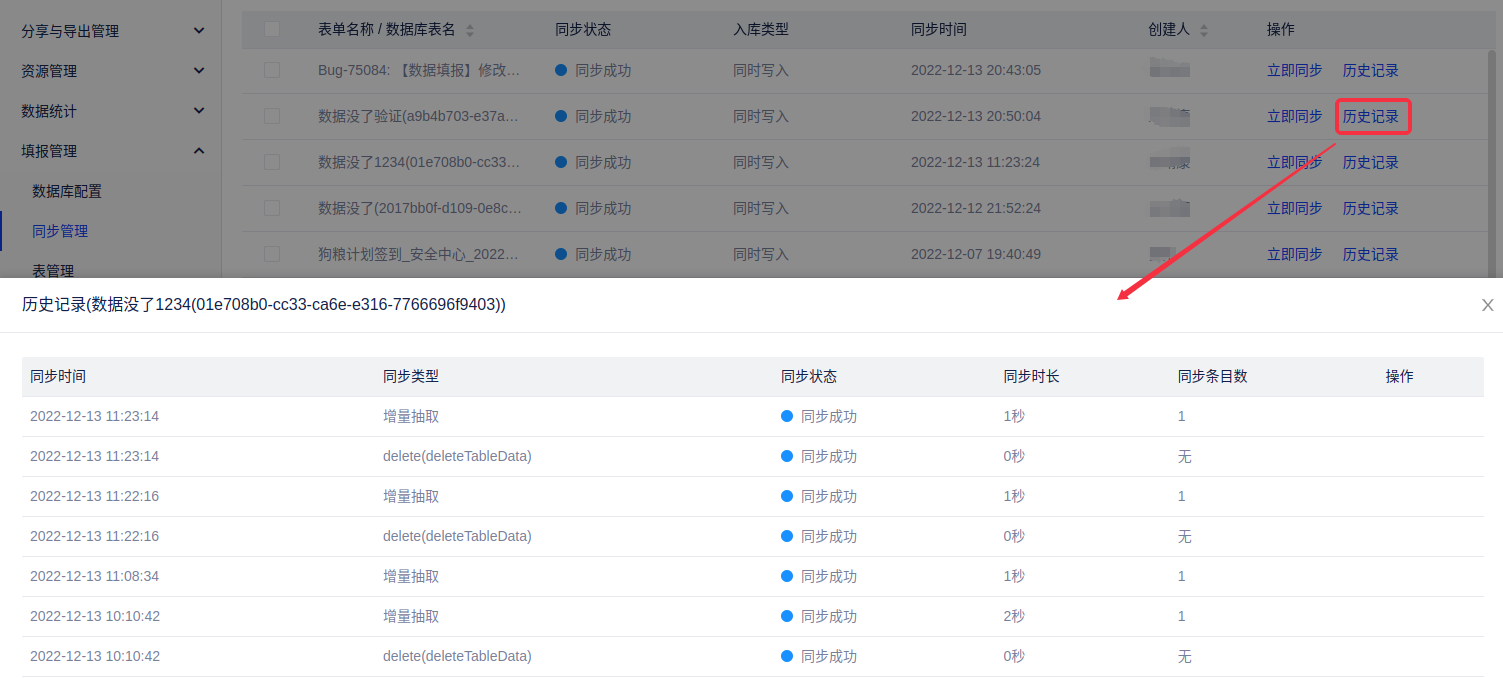Check the 数据没了验证 row checkbox
1503x678 pixels.
tap(272, 116)
